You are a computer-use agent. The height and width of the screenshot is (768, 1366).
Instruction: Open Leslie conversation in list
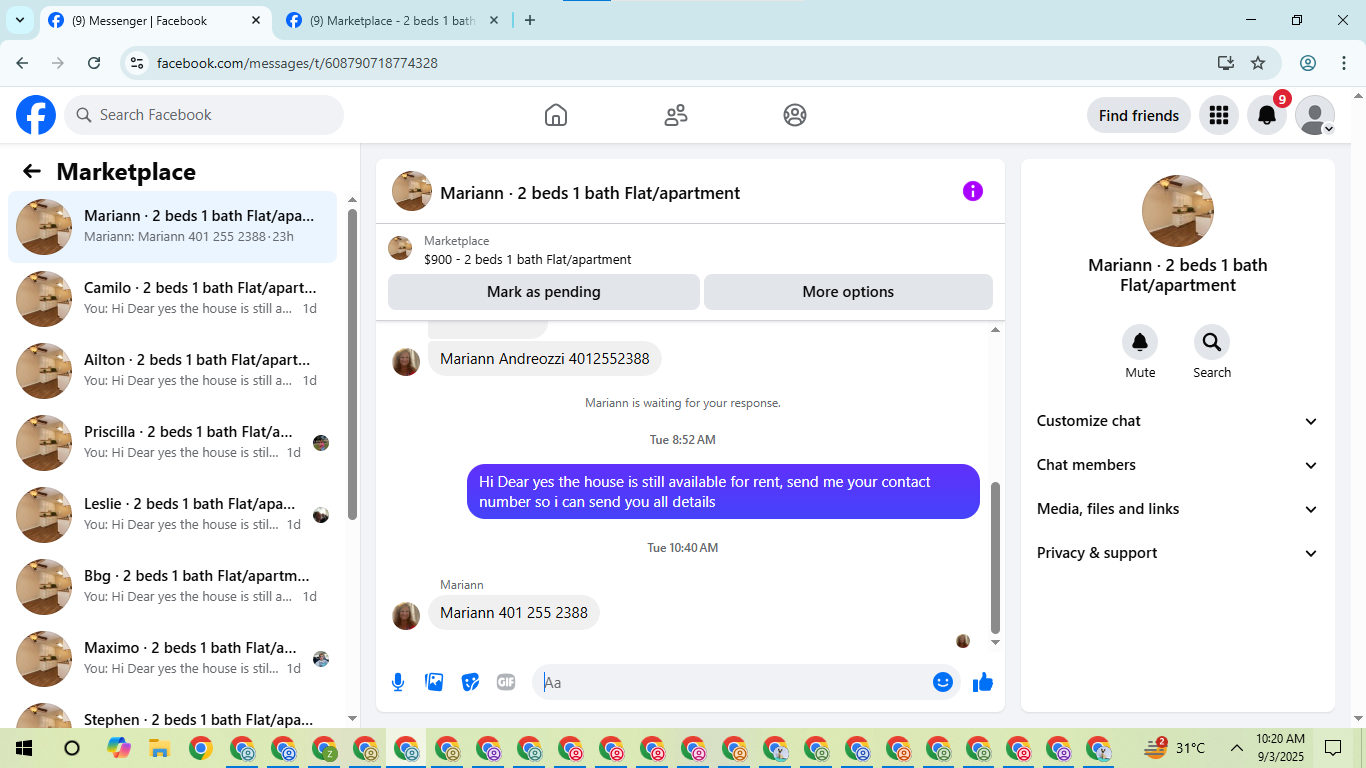(x=173, y=515)
